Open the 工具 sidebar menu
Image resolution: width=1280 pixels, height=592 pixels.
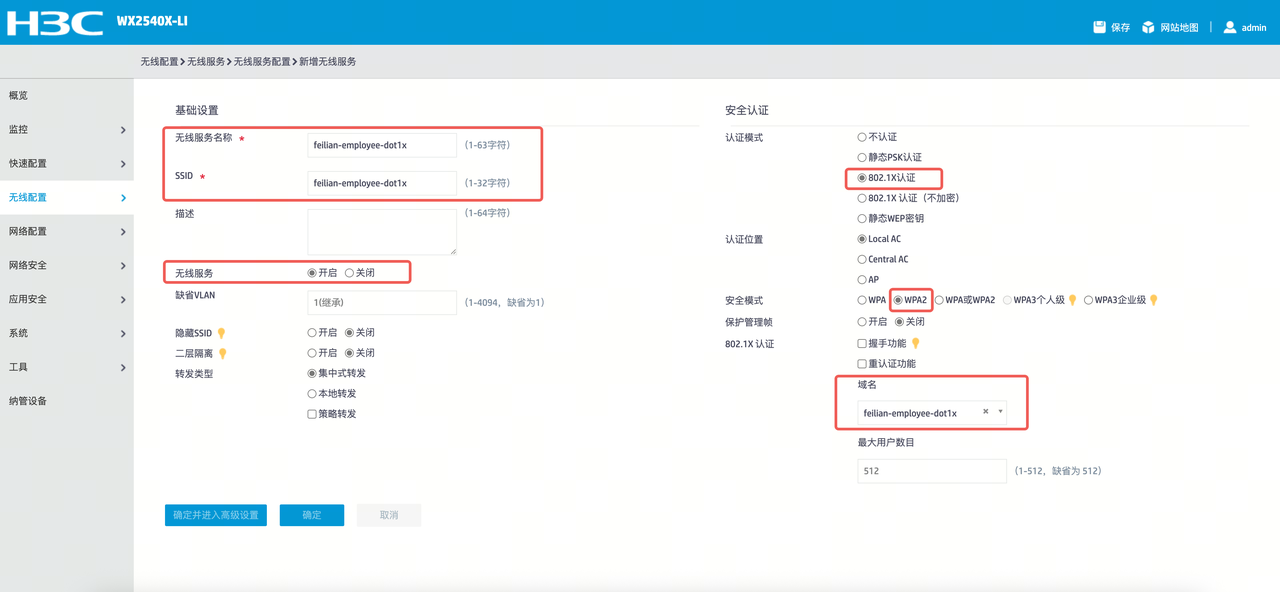click(66, 367)
